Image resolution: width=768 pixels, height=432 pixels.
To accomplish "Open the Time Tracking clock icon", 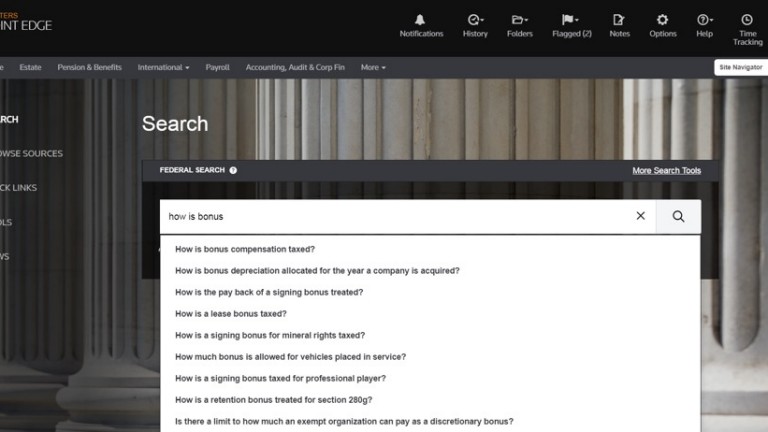I will [x=746, y=20].
